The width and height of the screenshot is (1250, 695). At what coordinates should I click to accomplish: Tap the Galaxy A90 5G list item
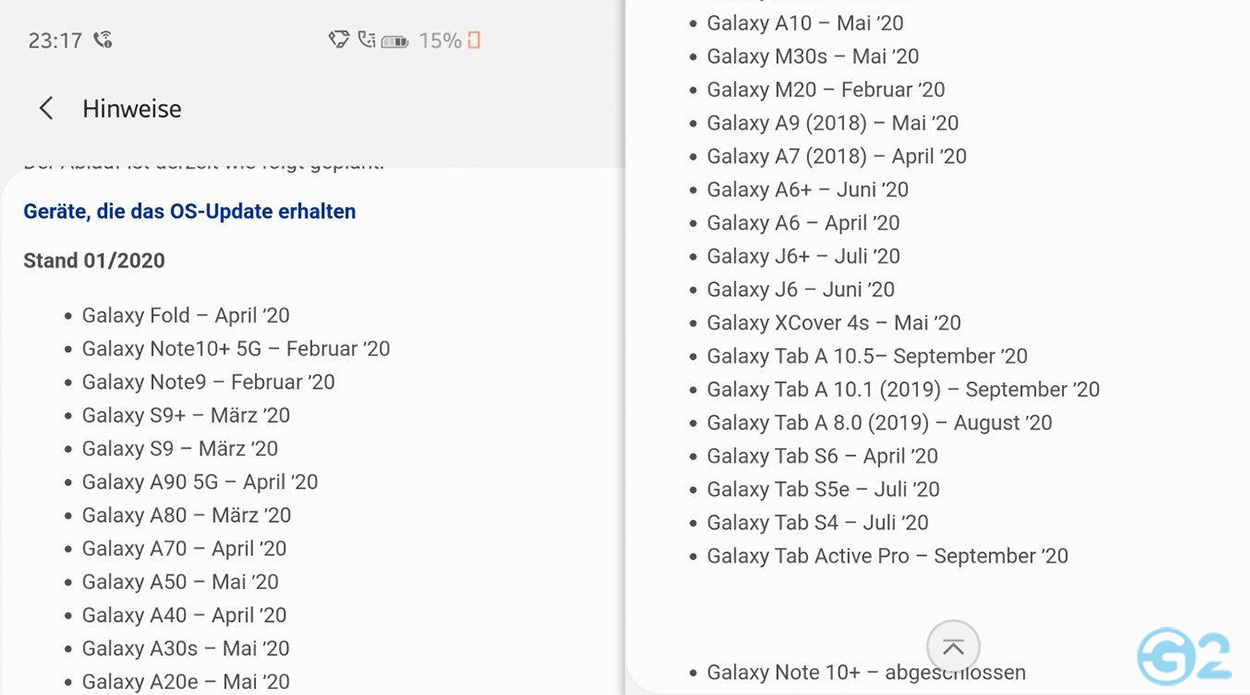200,481
